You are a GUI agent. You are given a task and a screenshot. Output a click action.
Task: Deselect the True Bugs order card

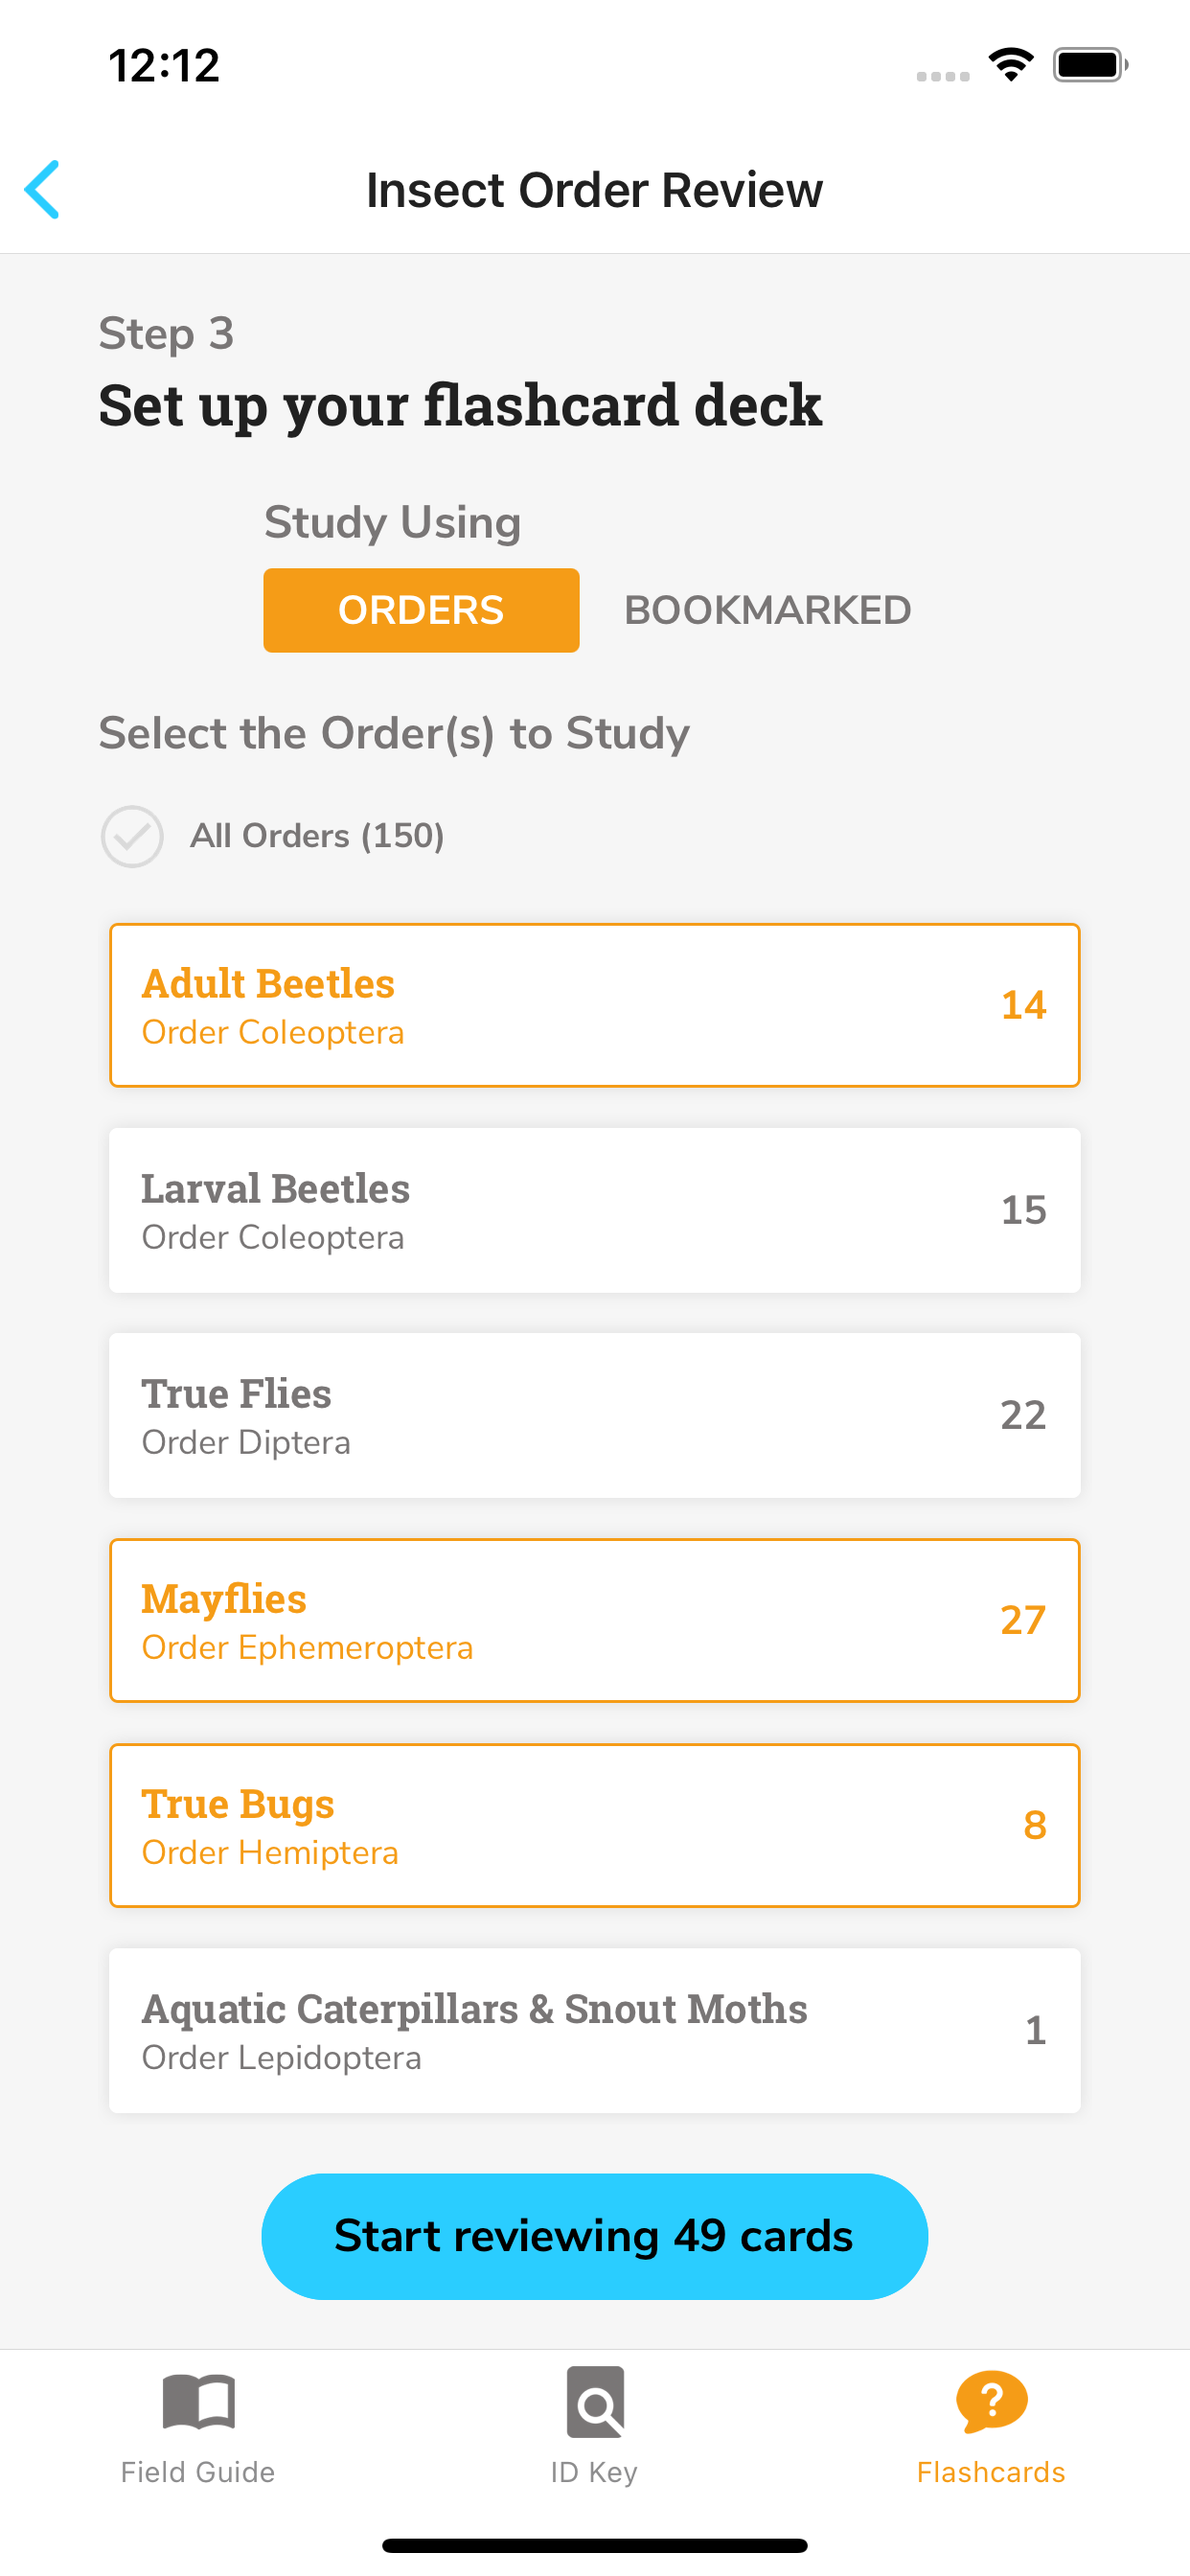pyautogui.click(x=595, y=1825)
